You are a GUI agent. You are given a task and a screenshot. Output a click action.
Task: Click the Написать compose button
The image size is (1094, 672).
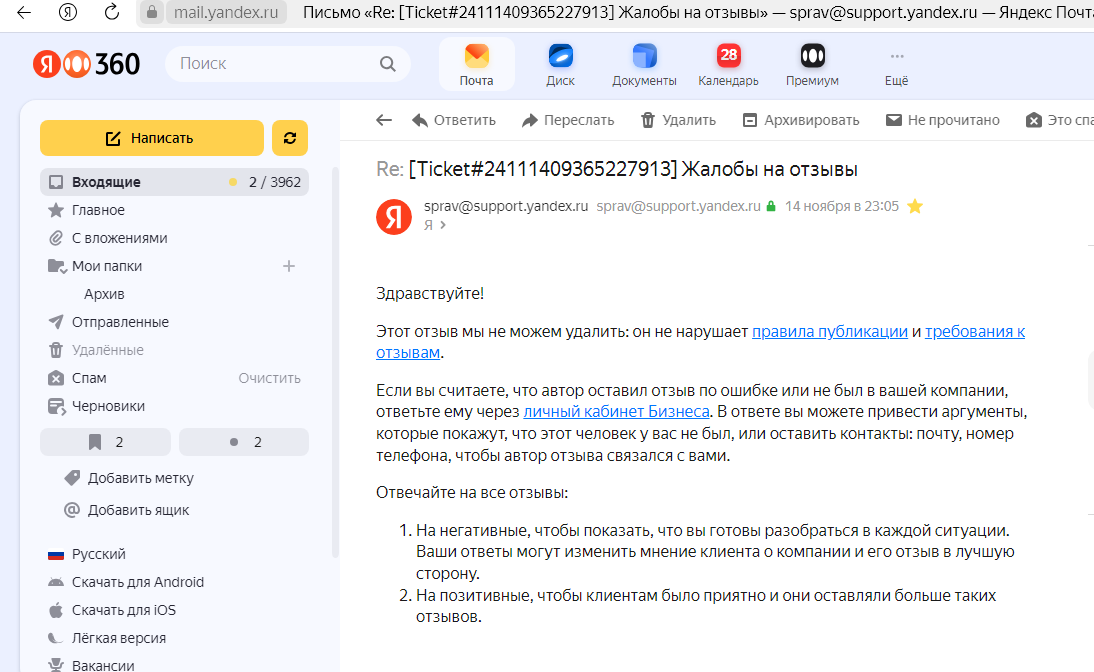[151, 138]
